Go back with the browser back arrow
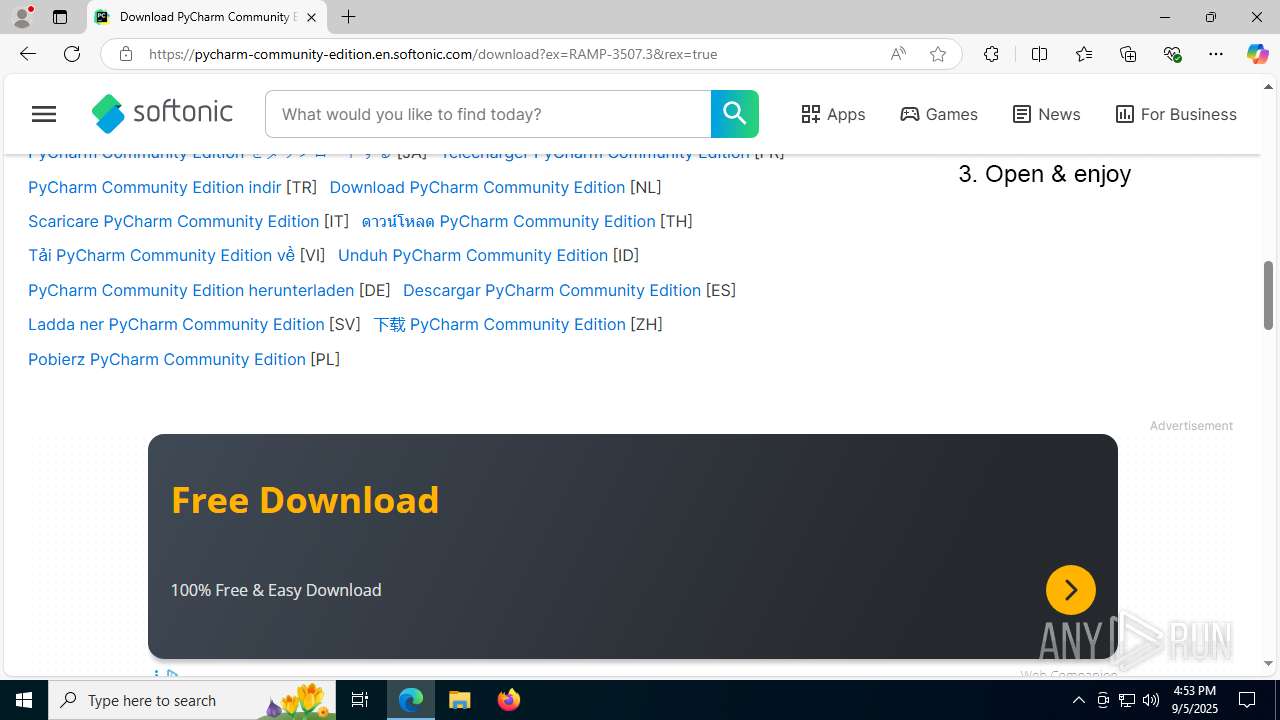This screenshot has height=720, width=1280. tap(27, 54)
